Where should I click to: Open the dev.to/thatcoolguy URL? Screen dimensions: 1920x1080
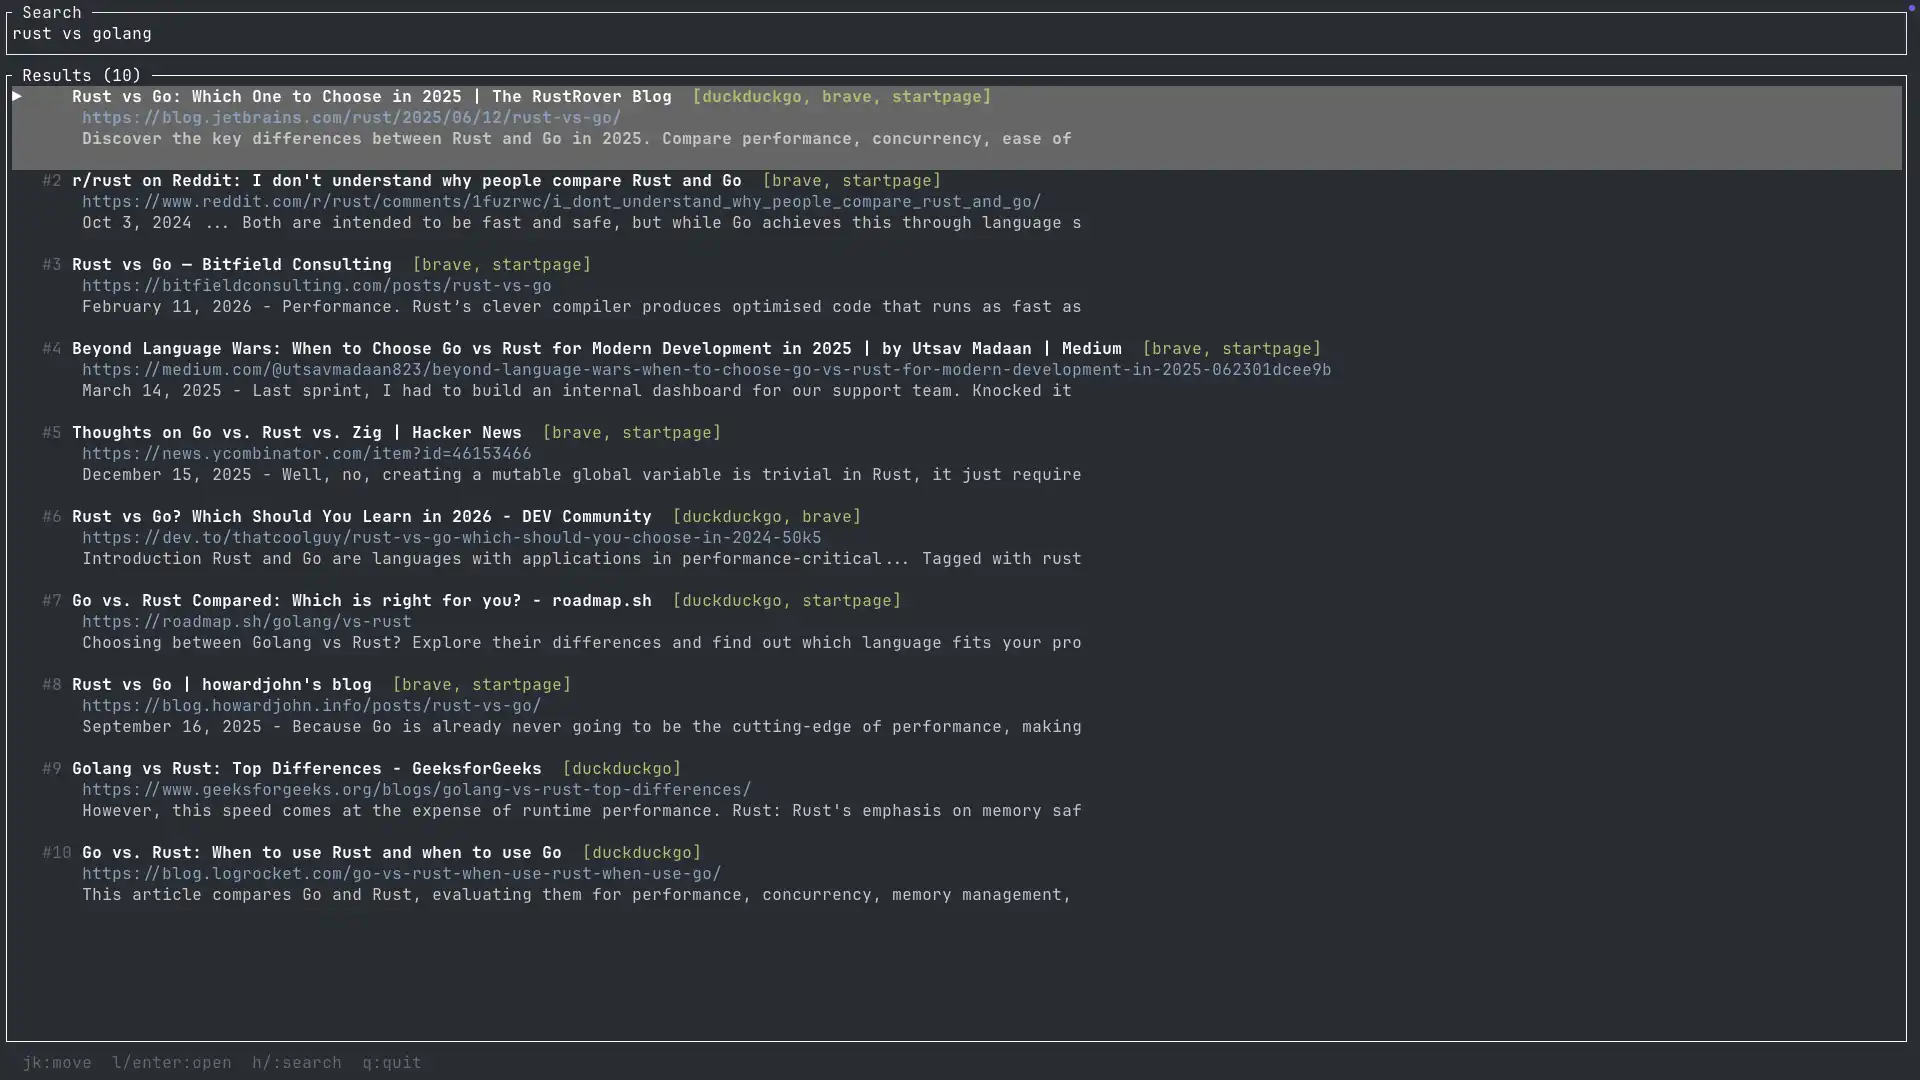pyautogui.click(x=452, y=538)
